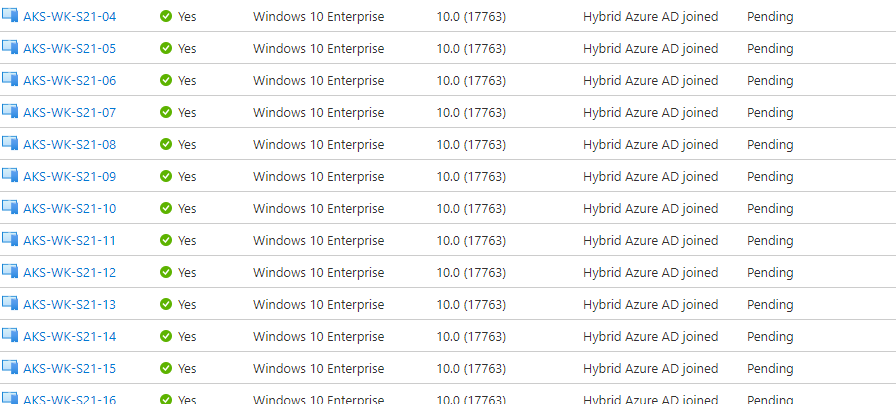Click version 10.0 (17763) in AKS-WK-S21-08 row
The width and height of the screenshot is (896, 404).
coord(471,145)
